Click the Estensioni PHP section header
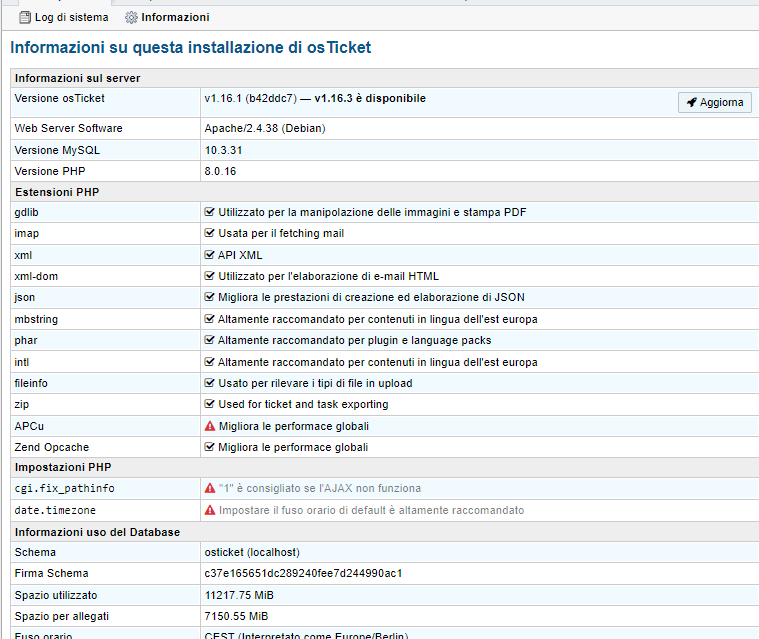This screenshot has width=759, height=639. (x=57, y=192)
